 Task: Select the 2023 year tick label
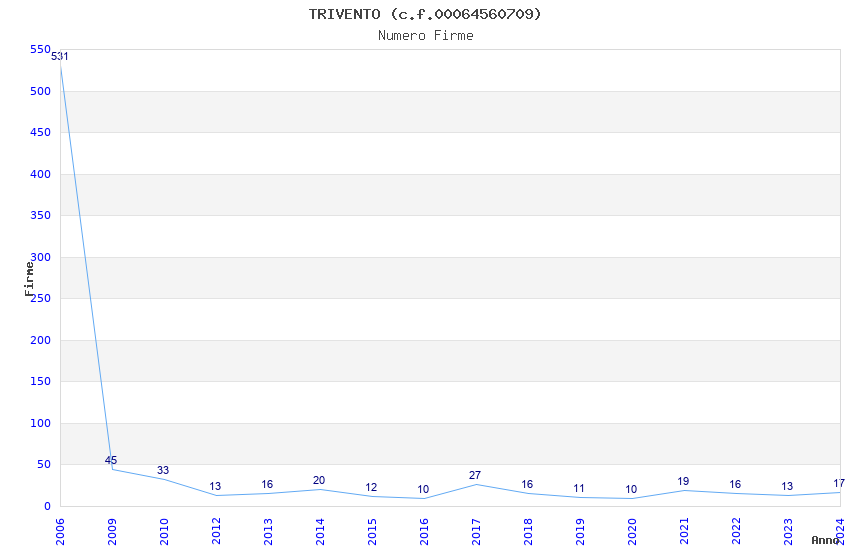click(x=788, y=532)
